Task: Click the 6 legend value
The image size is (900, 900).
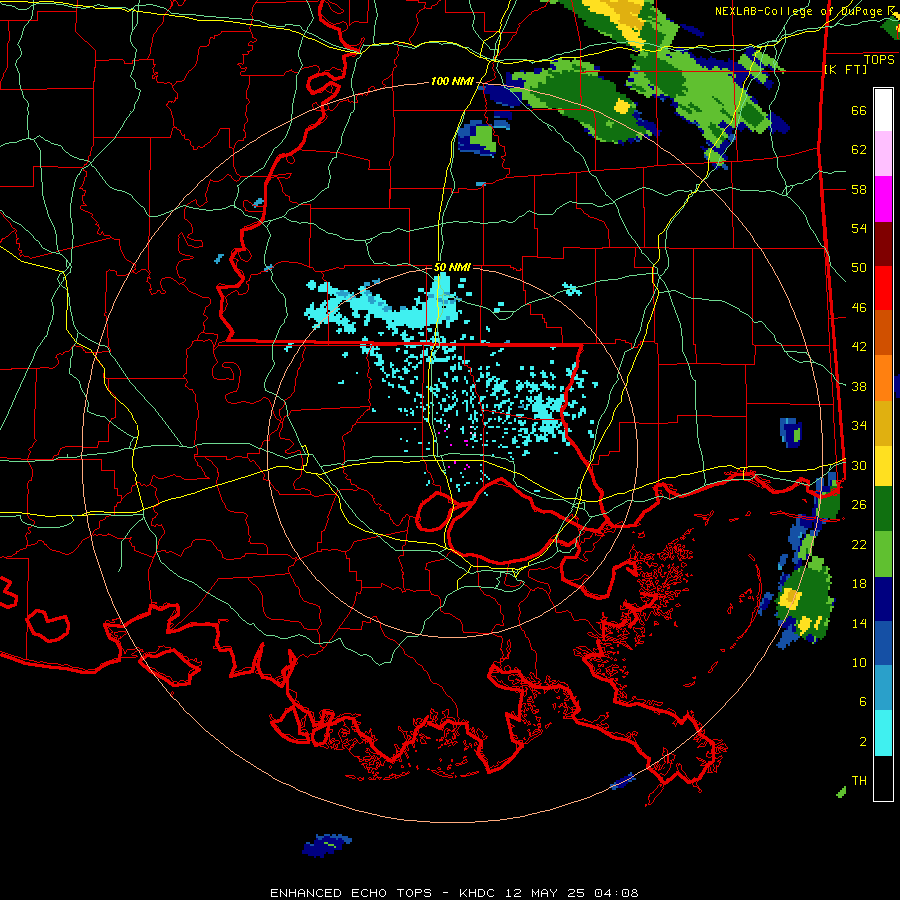Action: (x=863, y=701)
